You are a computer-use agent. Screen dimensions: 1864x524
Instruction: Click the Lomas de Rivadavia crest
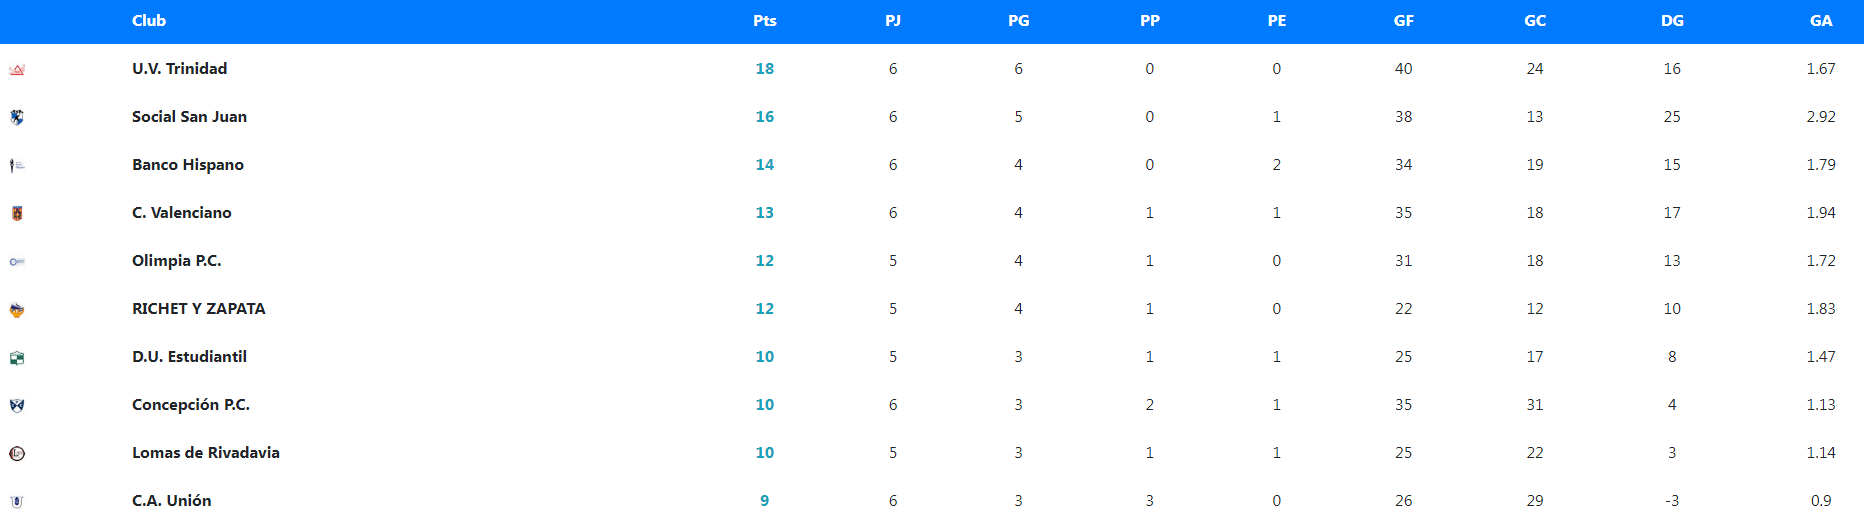17,453
